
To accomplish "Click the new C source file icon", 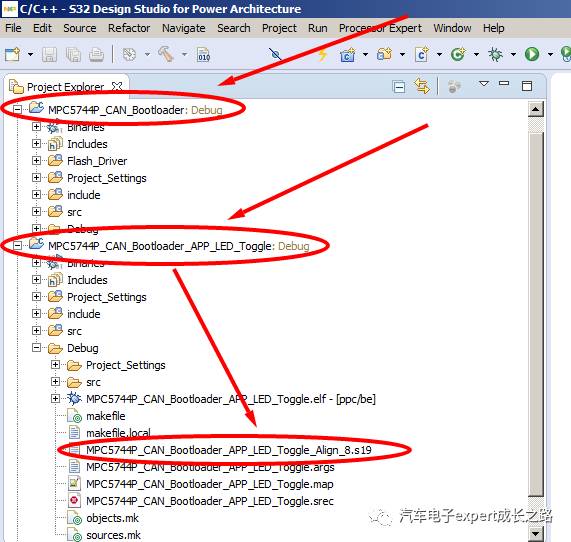I will click(x=422, y=55).
